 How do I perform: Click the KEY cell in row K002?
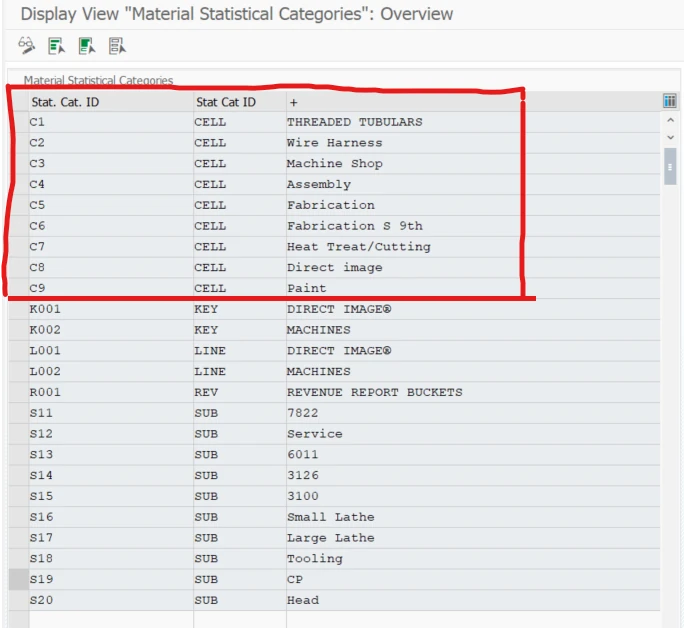(x=240, y=330)
